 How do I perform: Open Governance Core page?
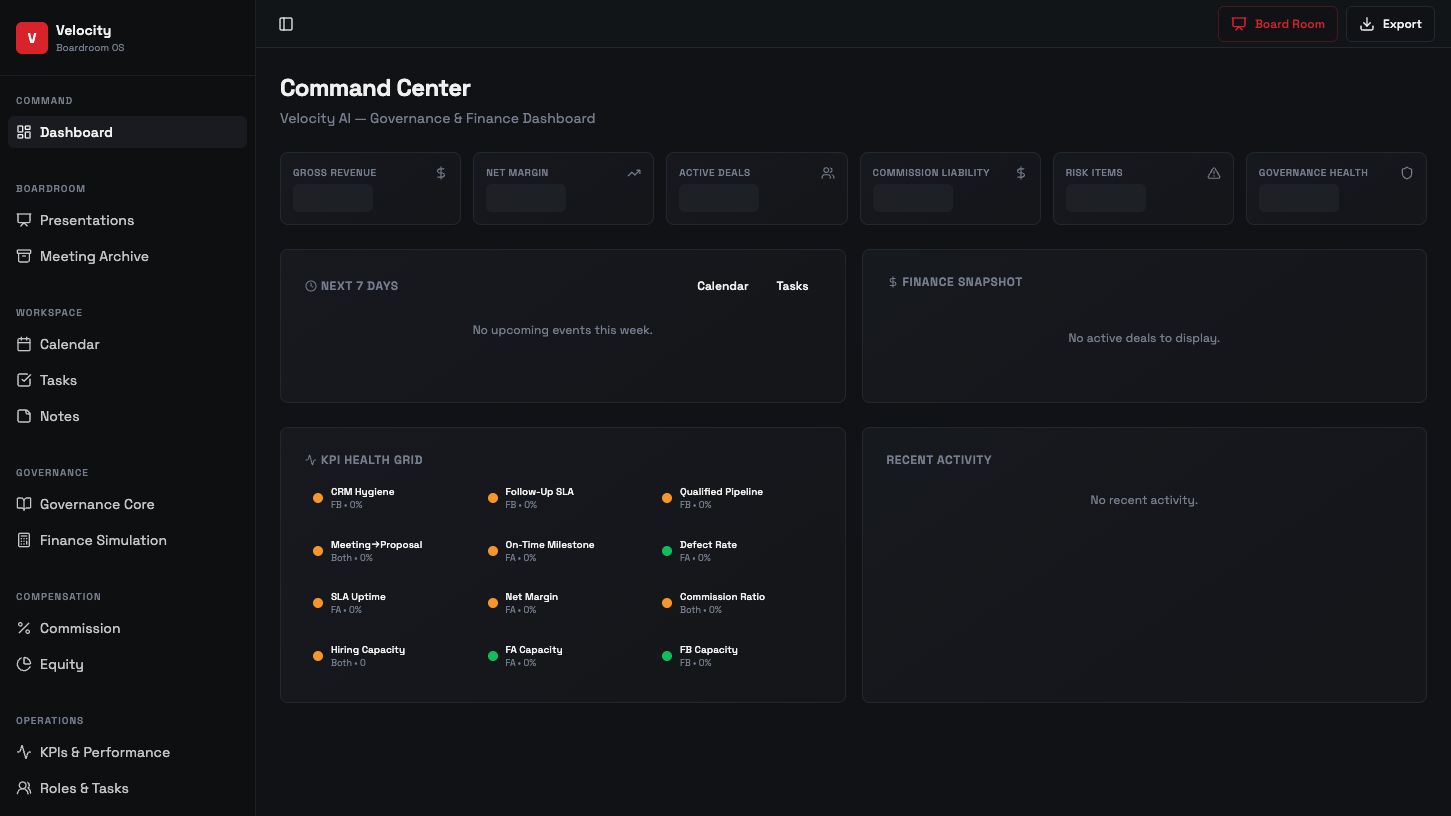click(x=127, y=504)
